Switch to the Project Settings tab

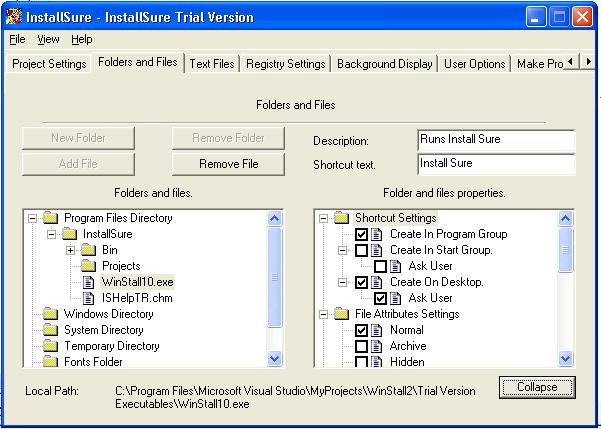tap(49, 64)
